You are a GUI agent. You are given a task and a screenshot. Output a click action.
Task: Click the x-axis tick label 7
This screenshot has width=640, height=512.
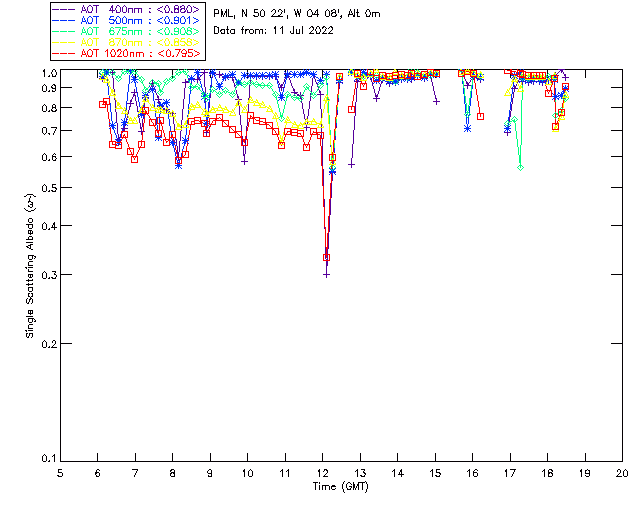135,474
